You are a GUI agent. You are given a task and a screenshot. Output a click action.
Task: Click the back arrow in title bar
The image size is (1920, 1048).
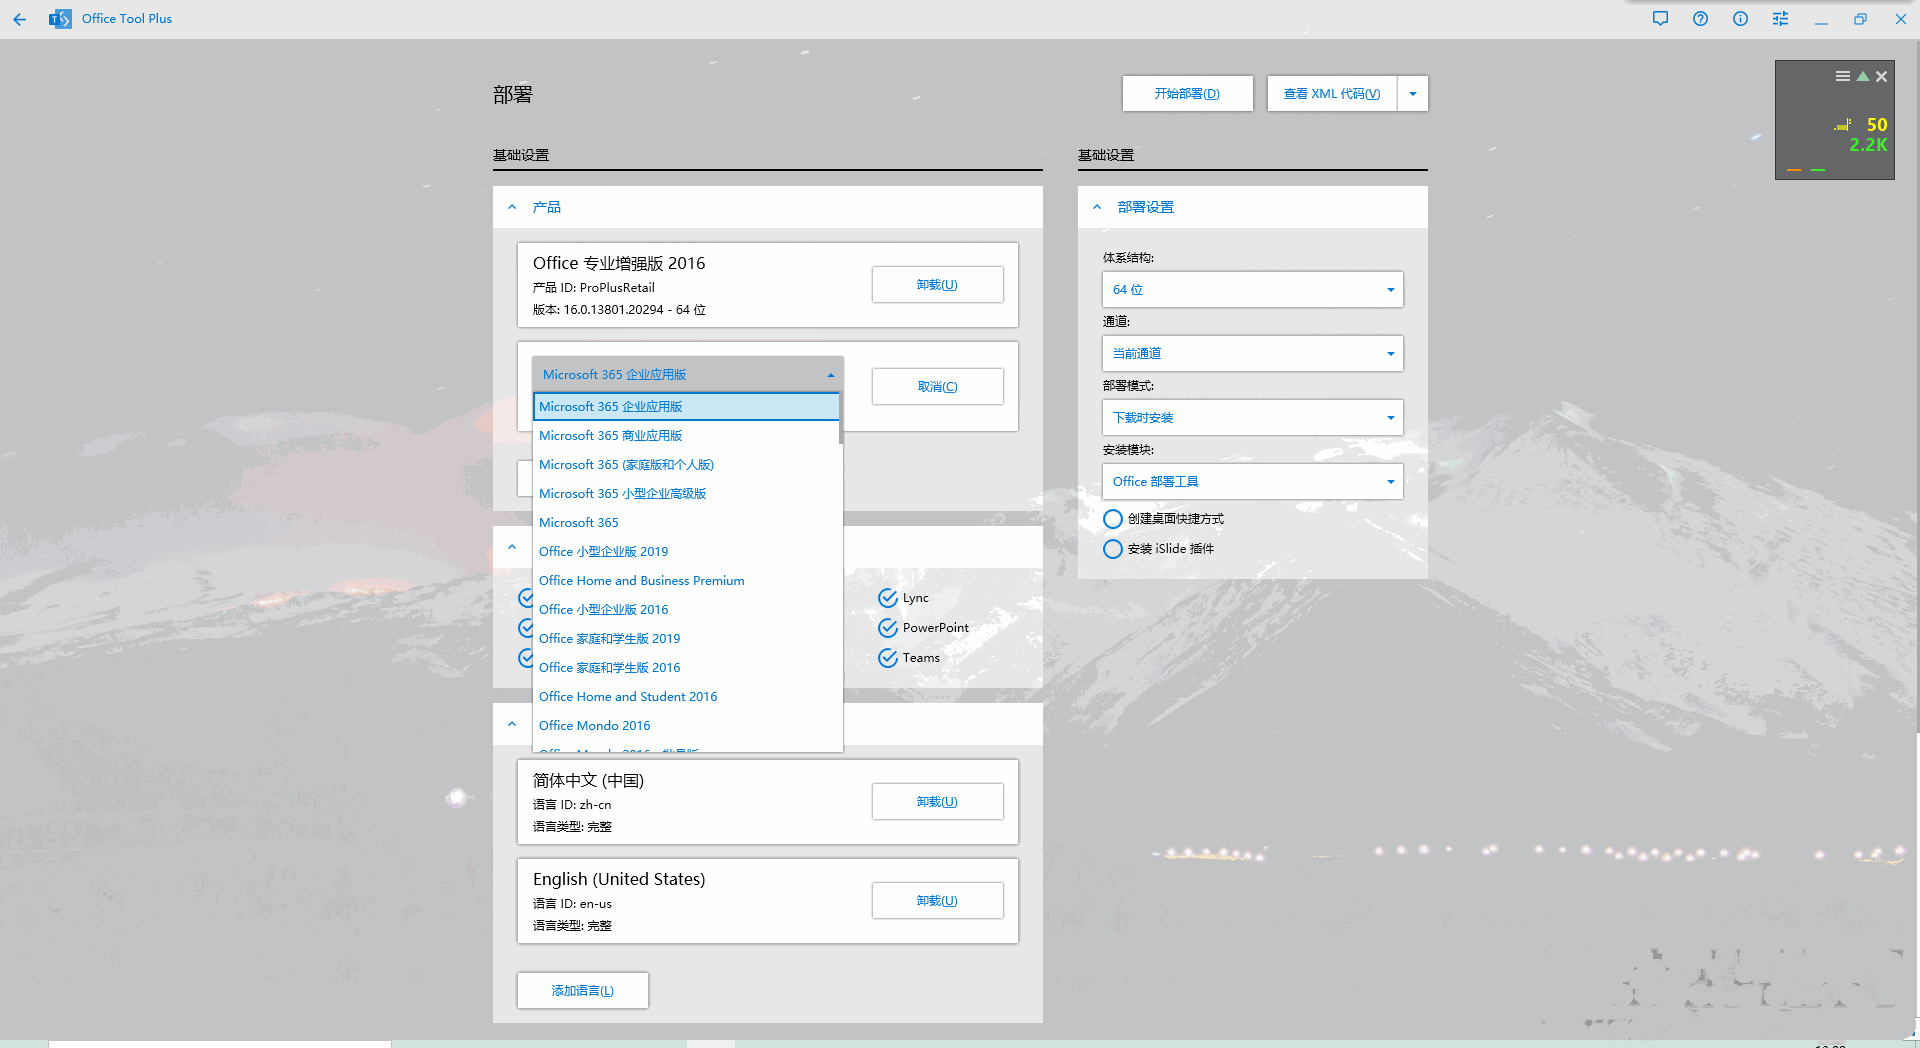click(x=20, y=19)
